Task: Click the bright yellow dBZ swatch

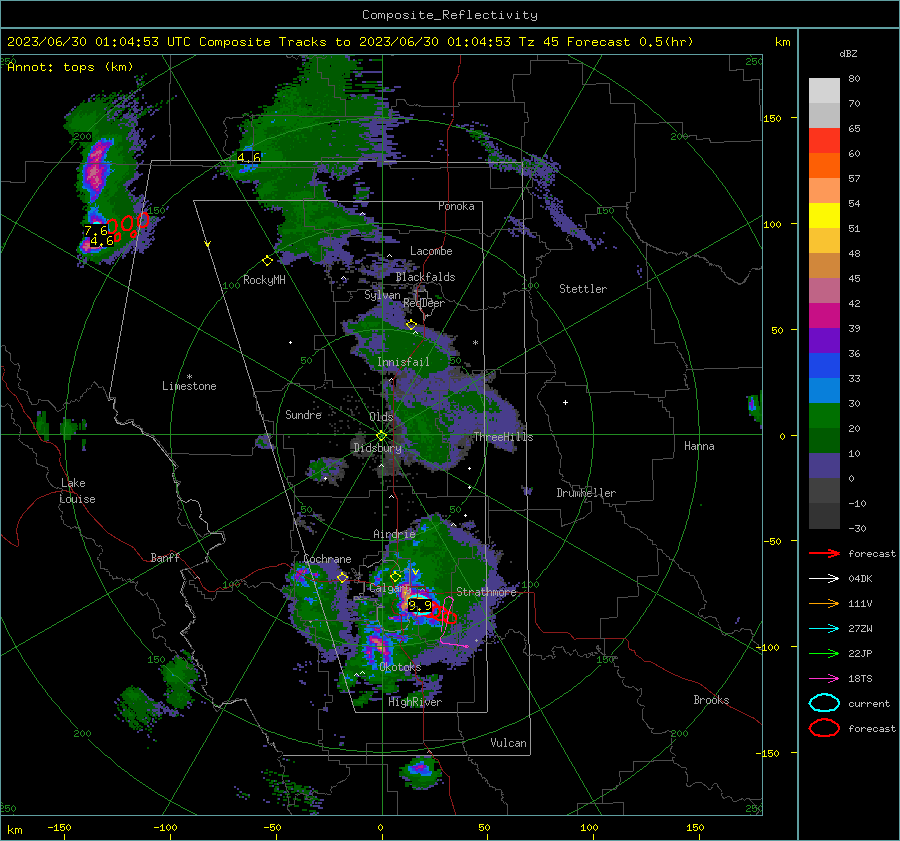Action: (x=824, y=215)
